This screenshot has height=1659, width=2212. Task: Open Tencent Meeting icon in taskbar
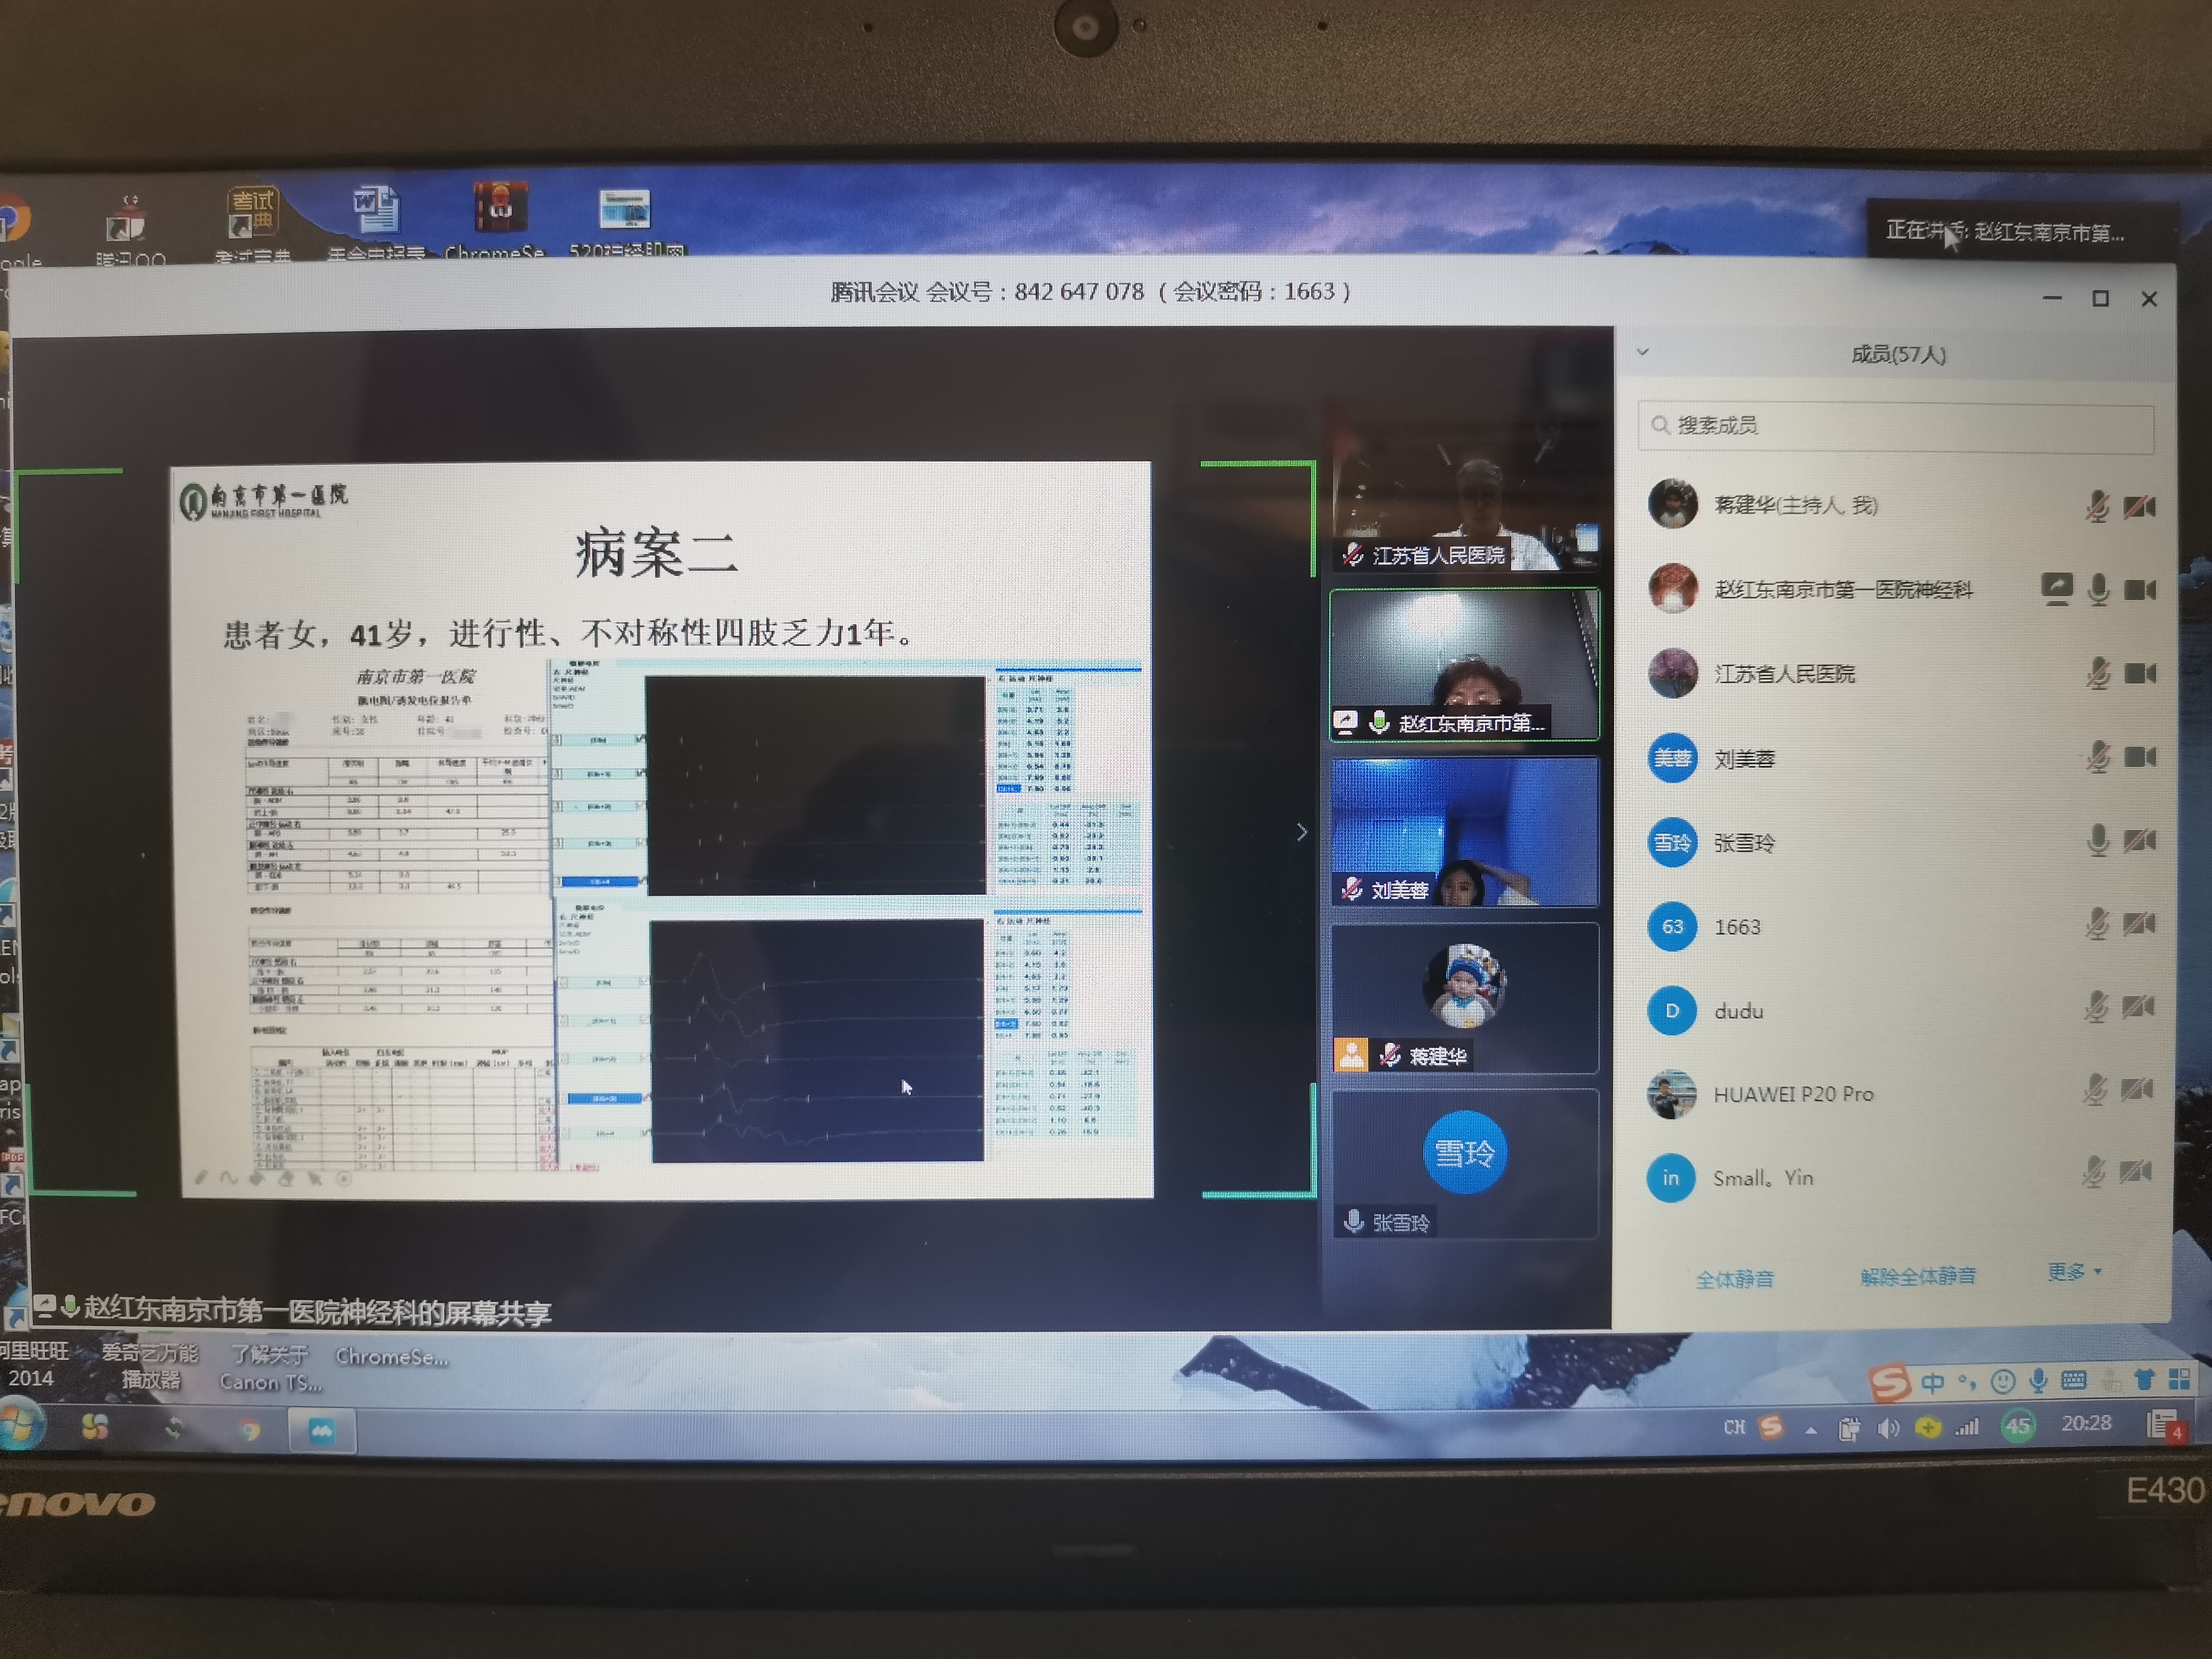(321, 1431)
